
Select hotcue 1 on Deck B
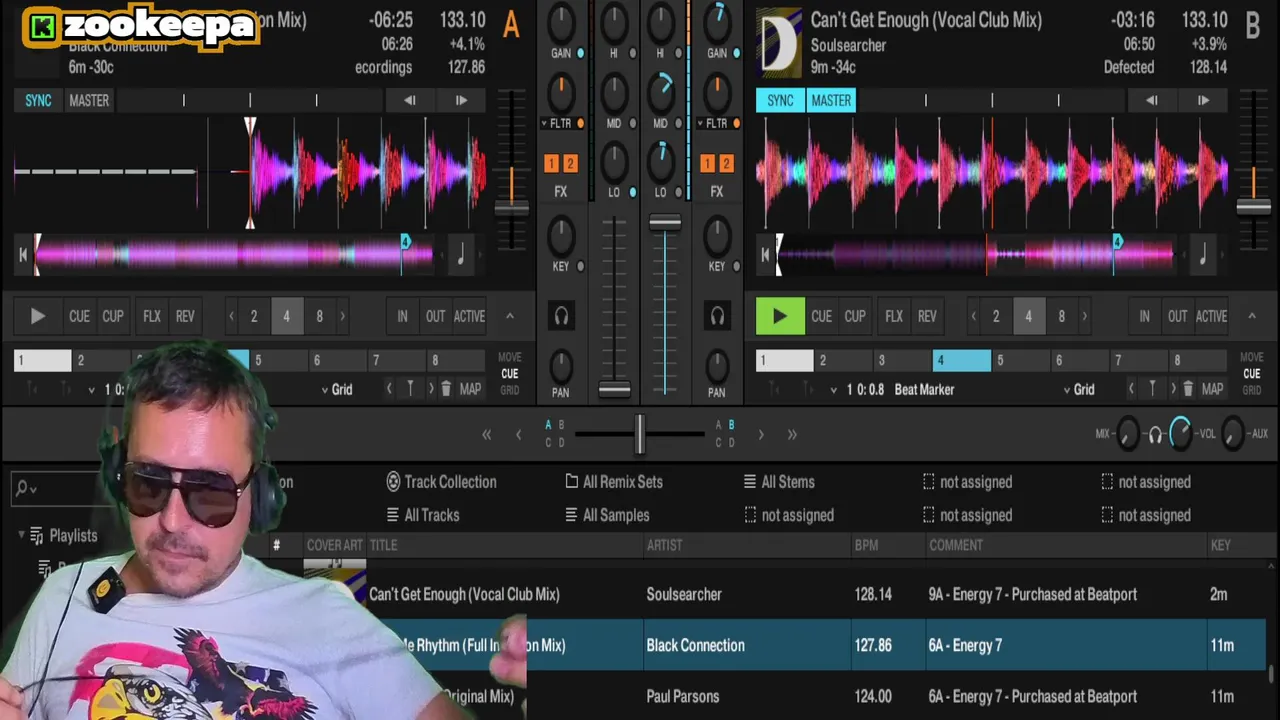tap(785, 360)
